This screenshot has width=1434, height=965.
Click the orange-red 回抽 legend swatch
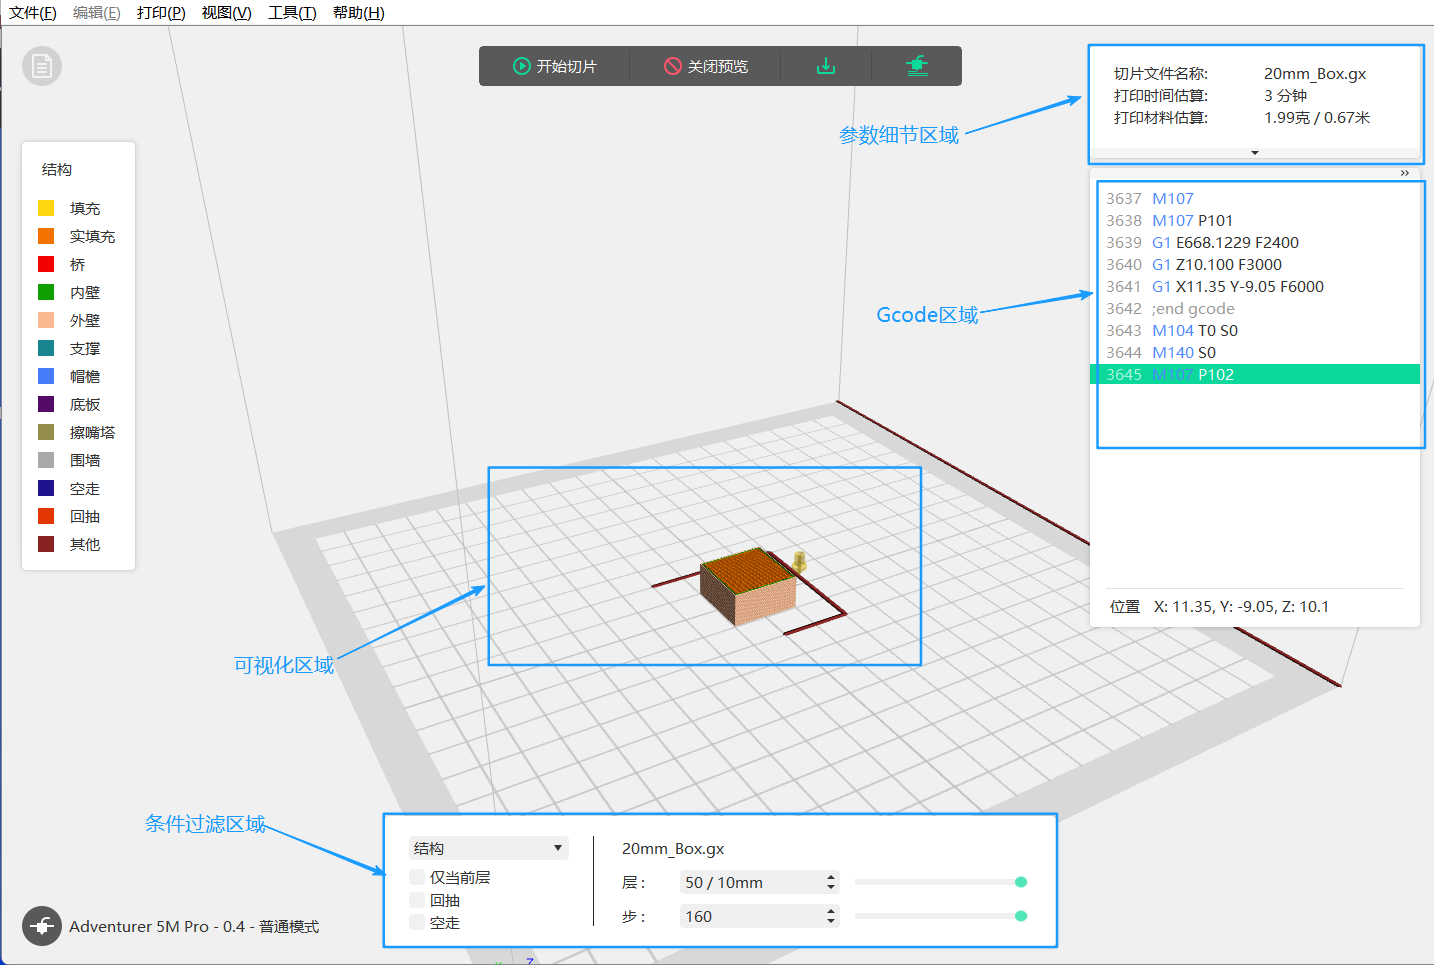[46, 516]
